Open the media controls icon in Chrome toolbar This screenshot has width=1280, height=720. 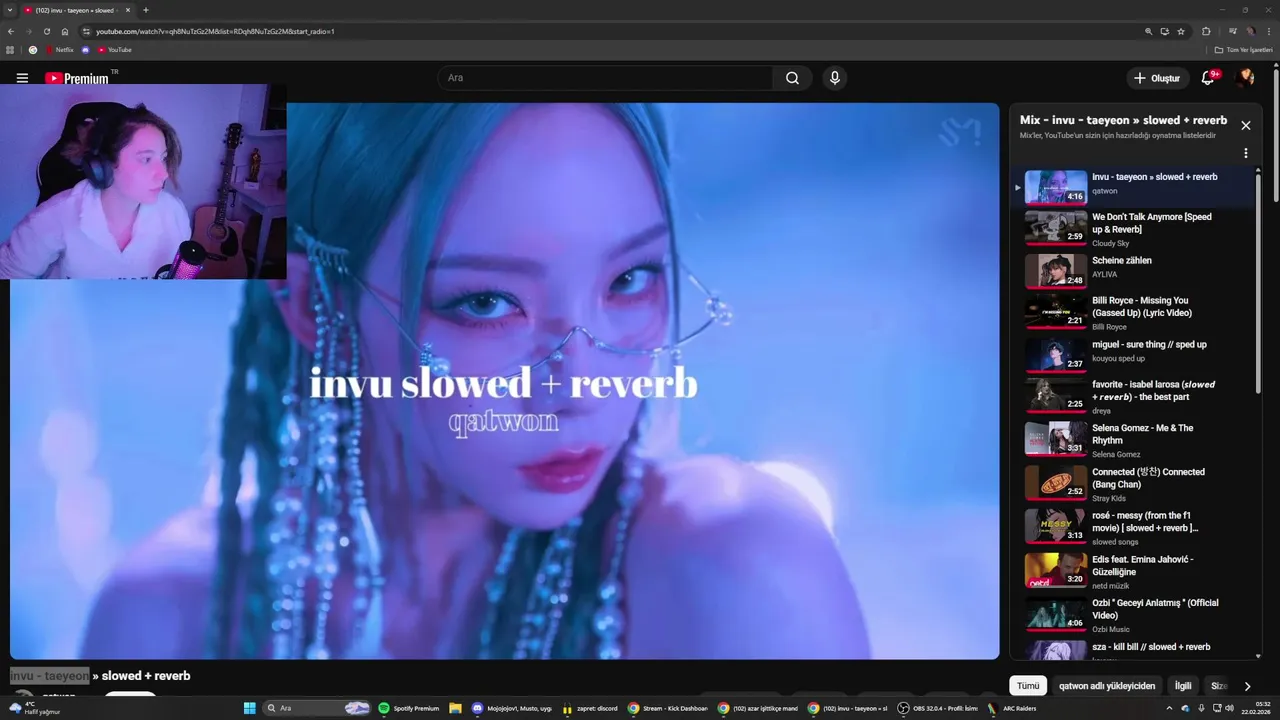point(1233,31)
